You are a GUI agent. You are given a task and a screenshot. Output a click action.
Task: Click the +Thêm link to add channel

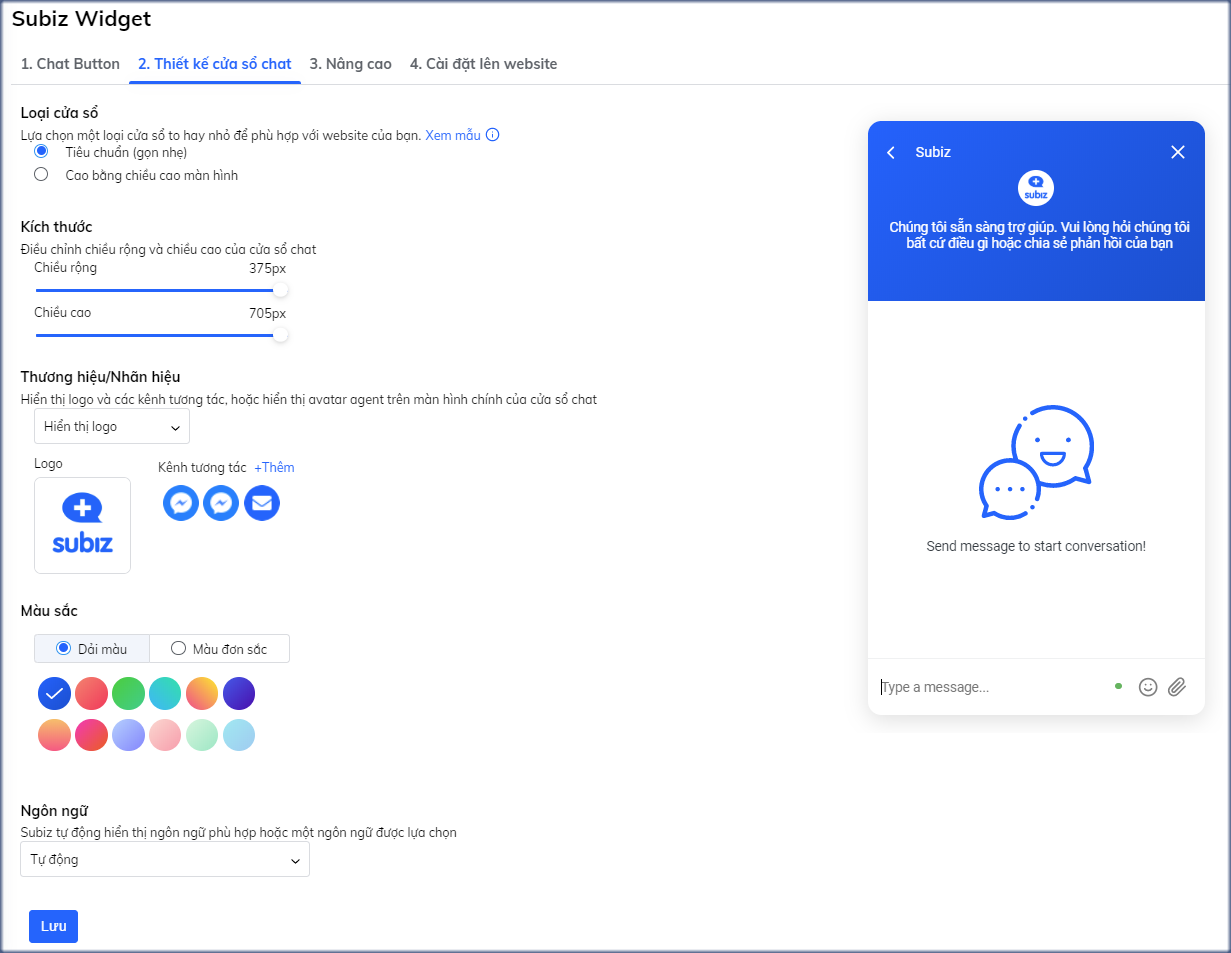tap(274, 468)
